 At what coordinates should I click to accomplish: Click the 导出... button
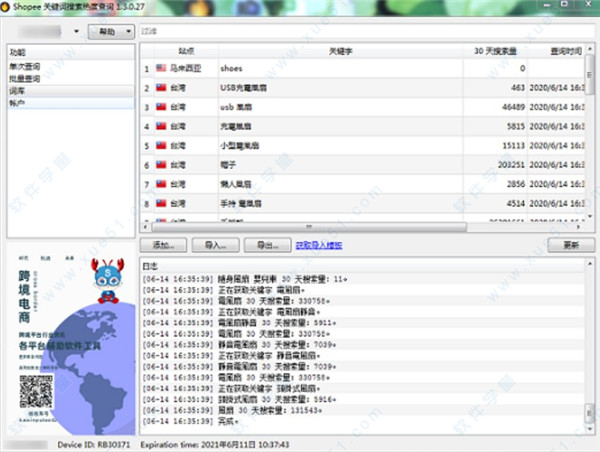point(267,245)
